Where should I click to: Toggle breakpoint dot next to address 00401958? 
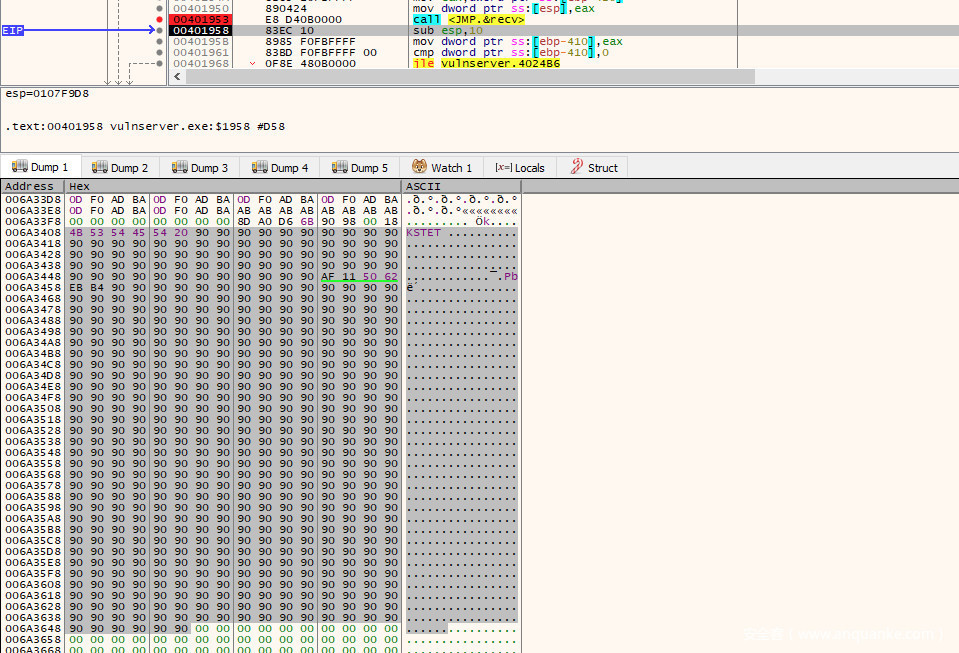pyautogui.click(x=159, y=30)
